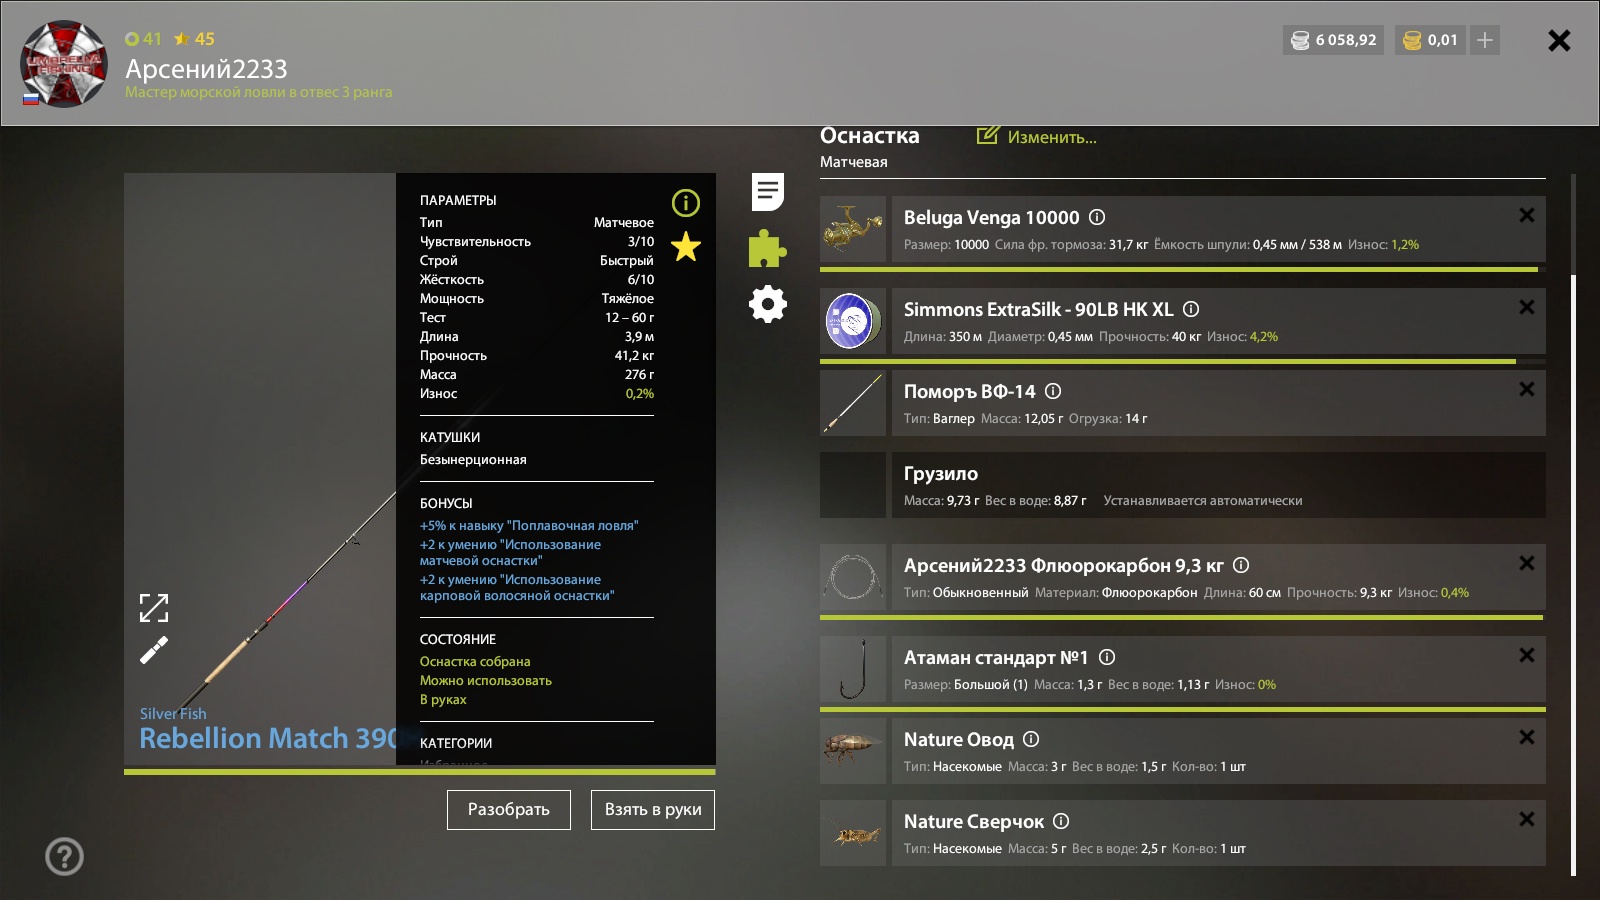Click the Поморъ ВФ-14 float thumbnail
The image size is (1600, 900).
coord(853,403)
